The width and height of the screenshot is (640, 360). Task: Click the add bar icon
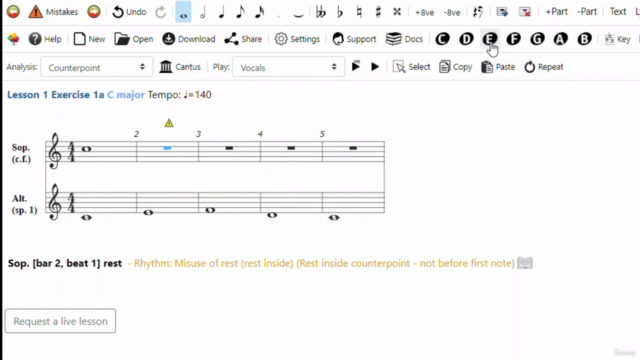[x=502, y=12]
